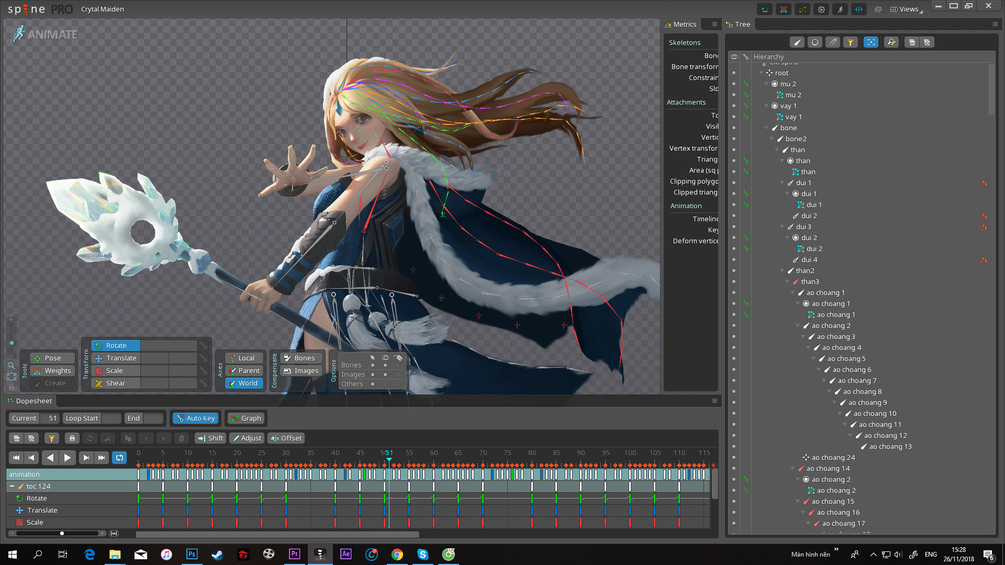Click the dopesheet lock icon
Screen dimensions: 1005x565
pyautogui.click(x=72, y=438)
